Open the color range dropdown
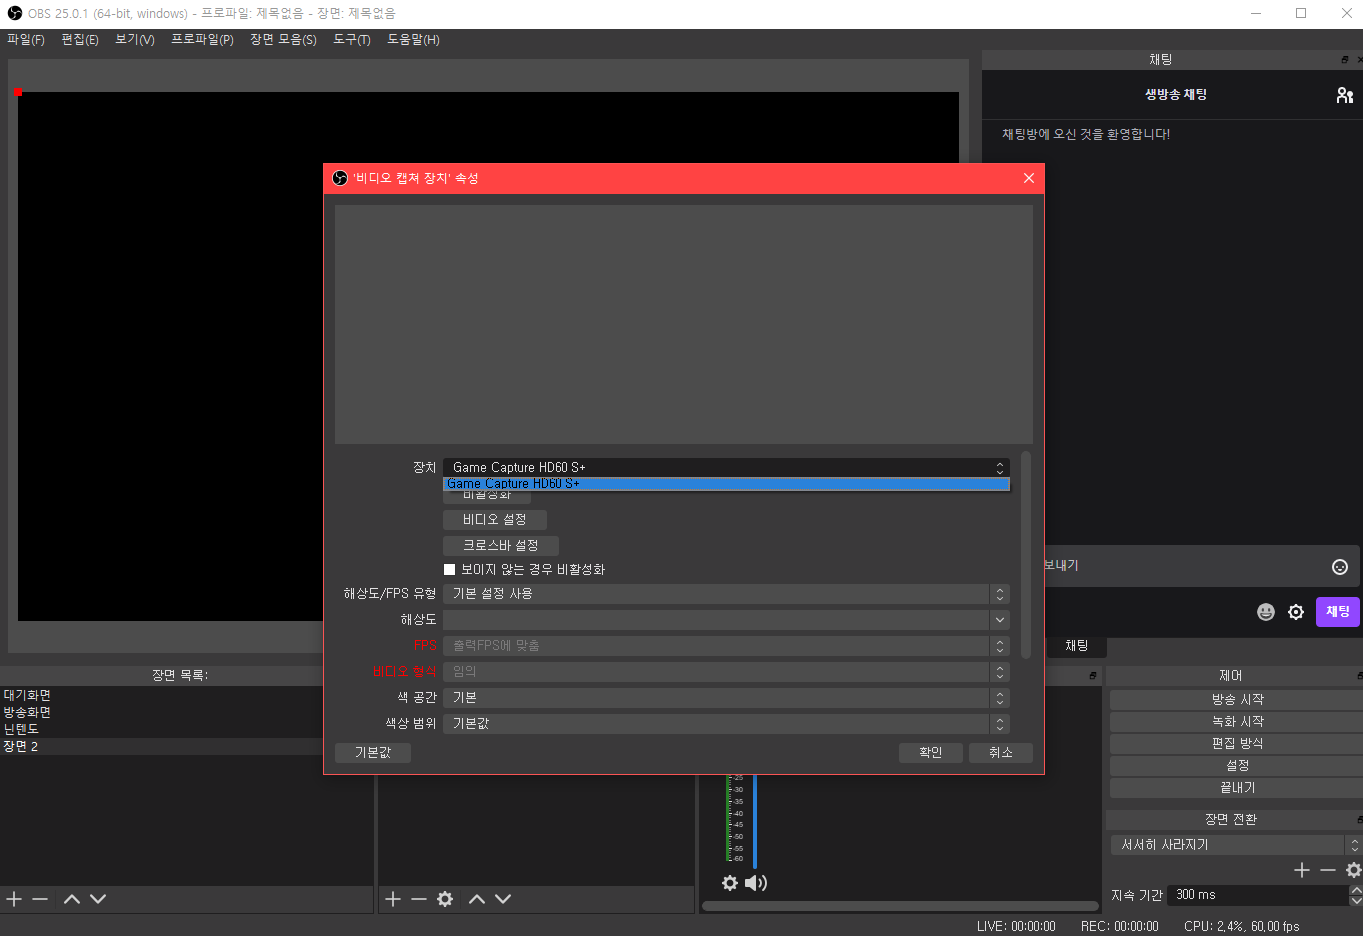Screen dimensions: 1363x936 point(726,724)
